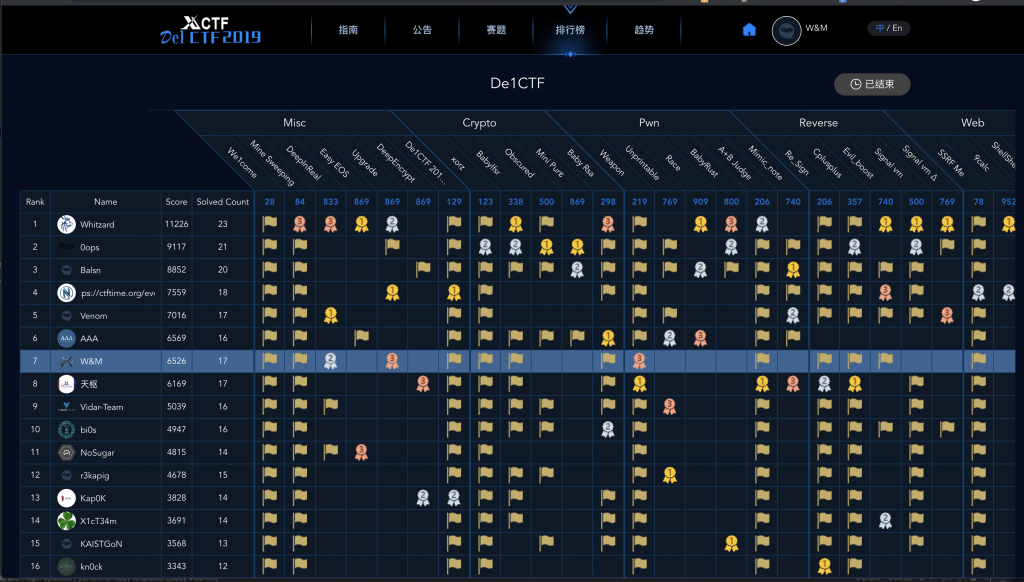Click the rank 4 team's bronze medal

click(x=885, y=293)
